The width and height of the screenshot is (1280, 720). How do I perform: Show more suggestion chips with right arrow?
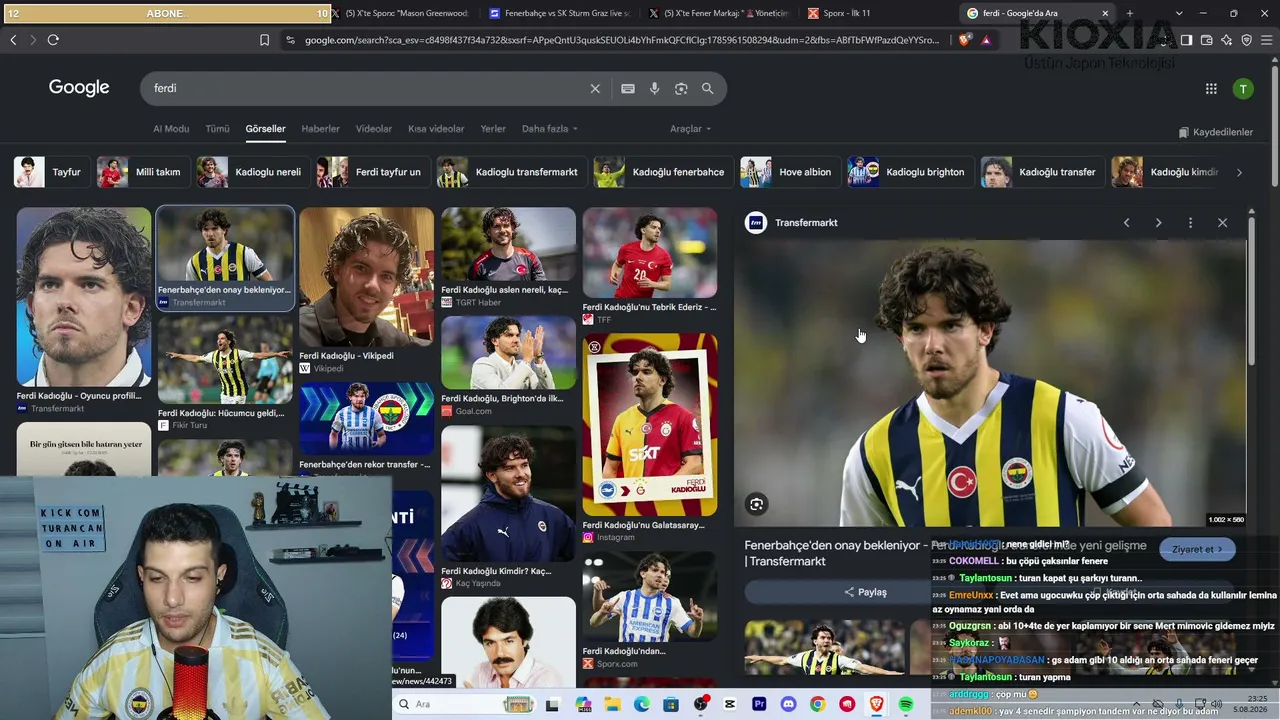pos(1239,172)
